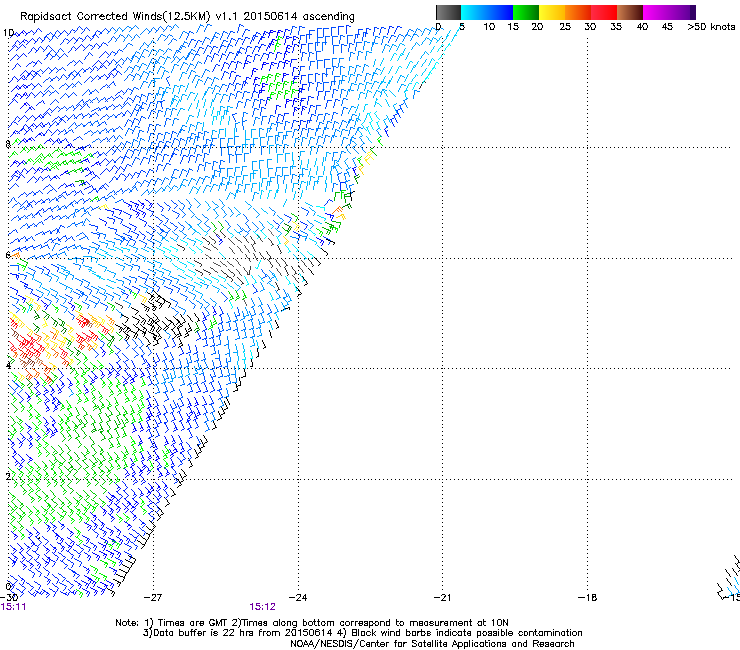Click the longitude label '-24' on the bottom axis

pos(298,598)
